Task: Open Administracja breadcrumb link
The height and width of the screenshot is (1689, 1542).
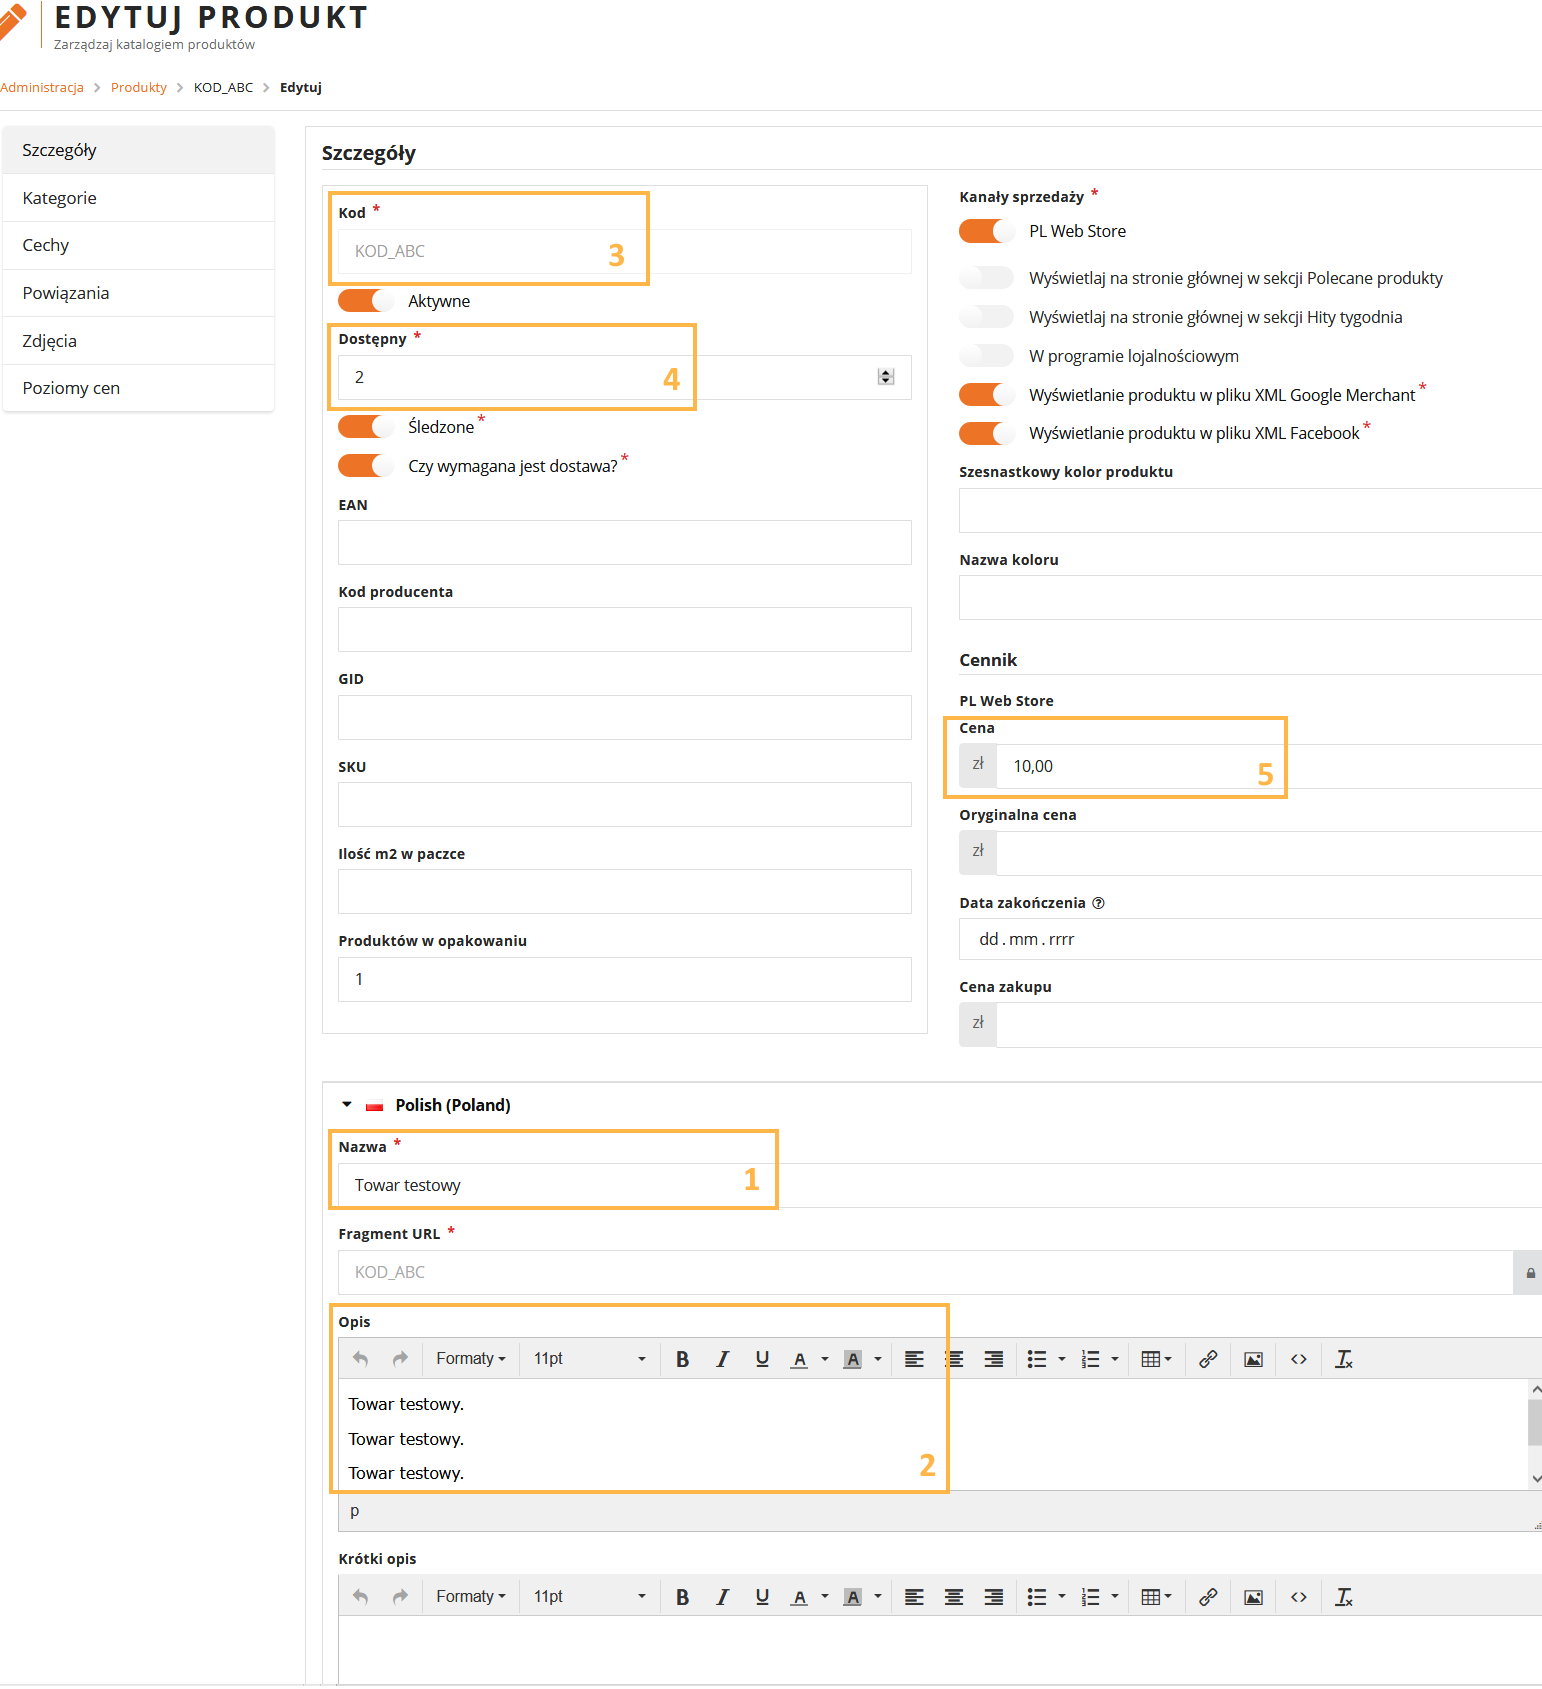Action: click(x=42, y=88)
